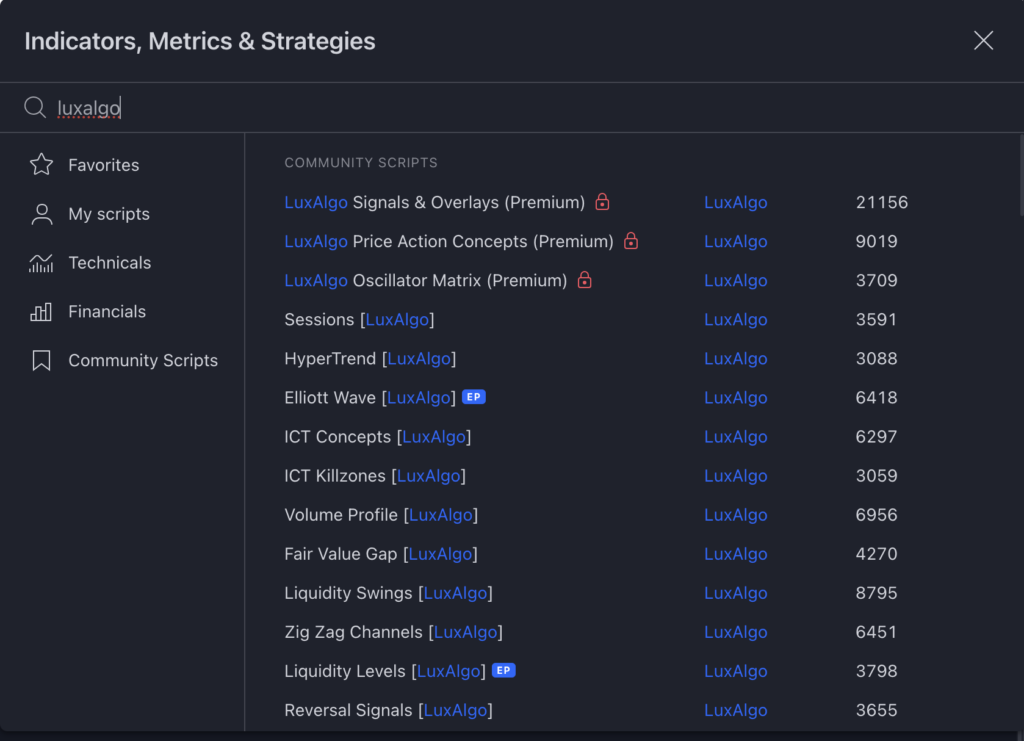Click lock icon next to Oscillator Matrix
This screenshot has width=1024, height=741.
(584, 280)
